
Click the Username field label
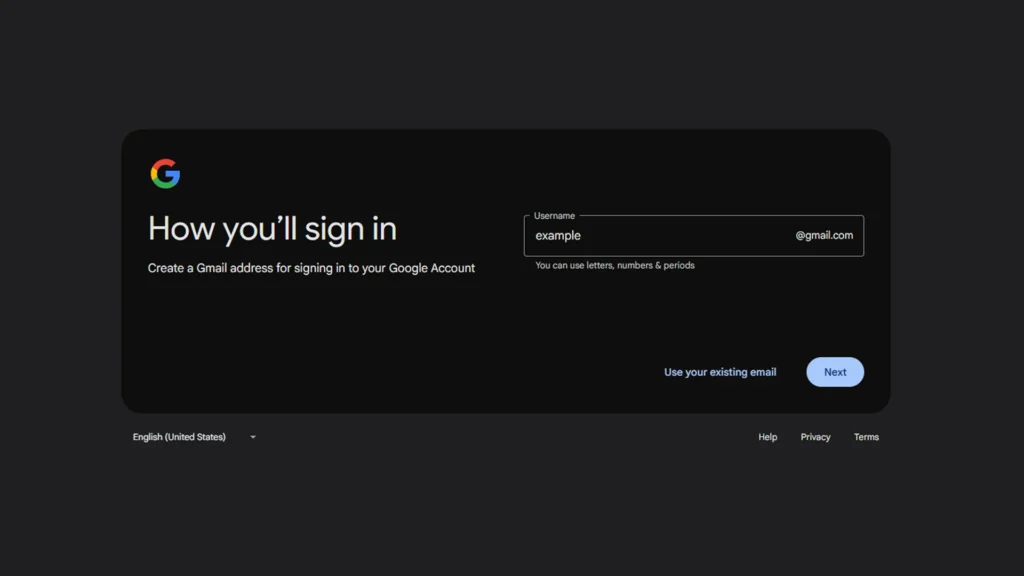[554, 215]
